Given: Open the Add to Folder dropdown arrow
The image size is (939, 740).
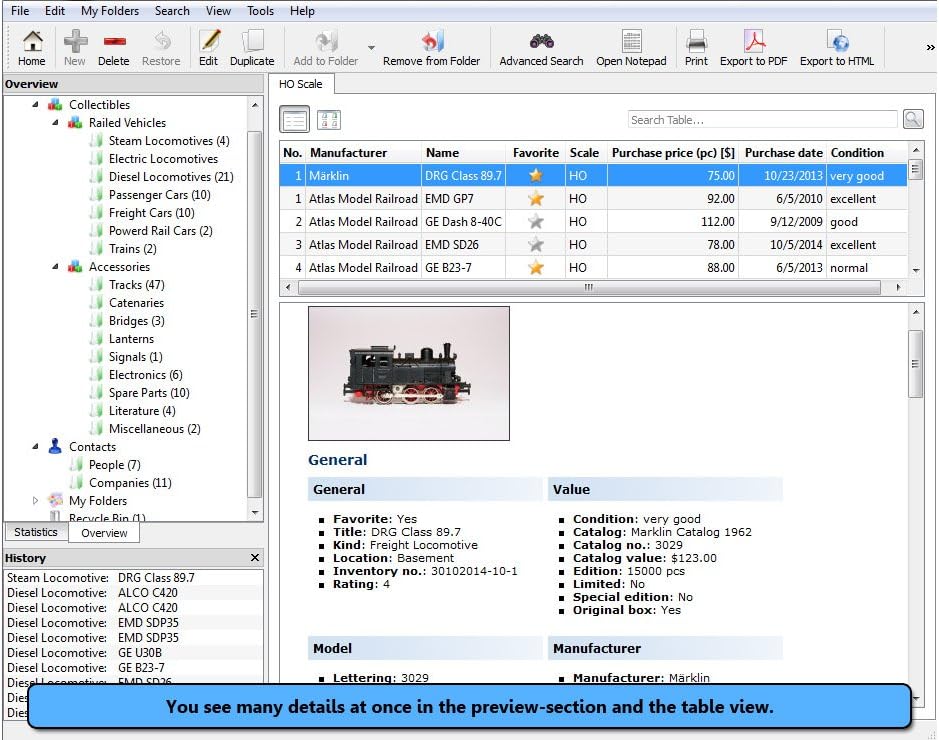Looking at the screenshot, I should click(x=371, y=48).
